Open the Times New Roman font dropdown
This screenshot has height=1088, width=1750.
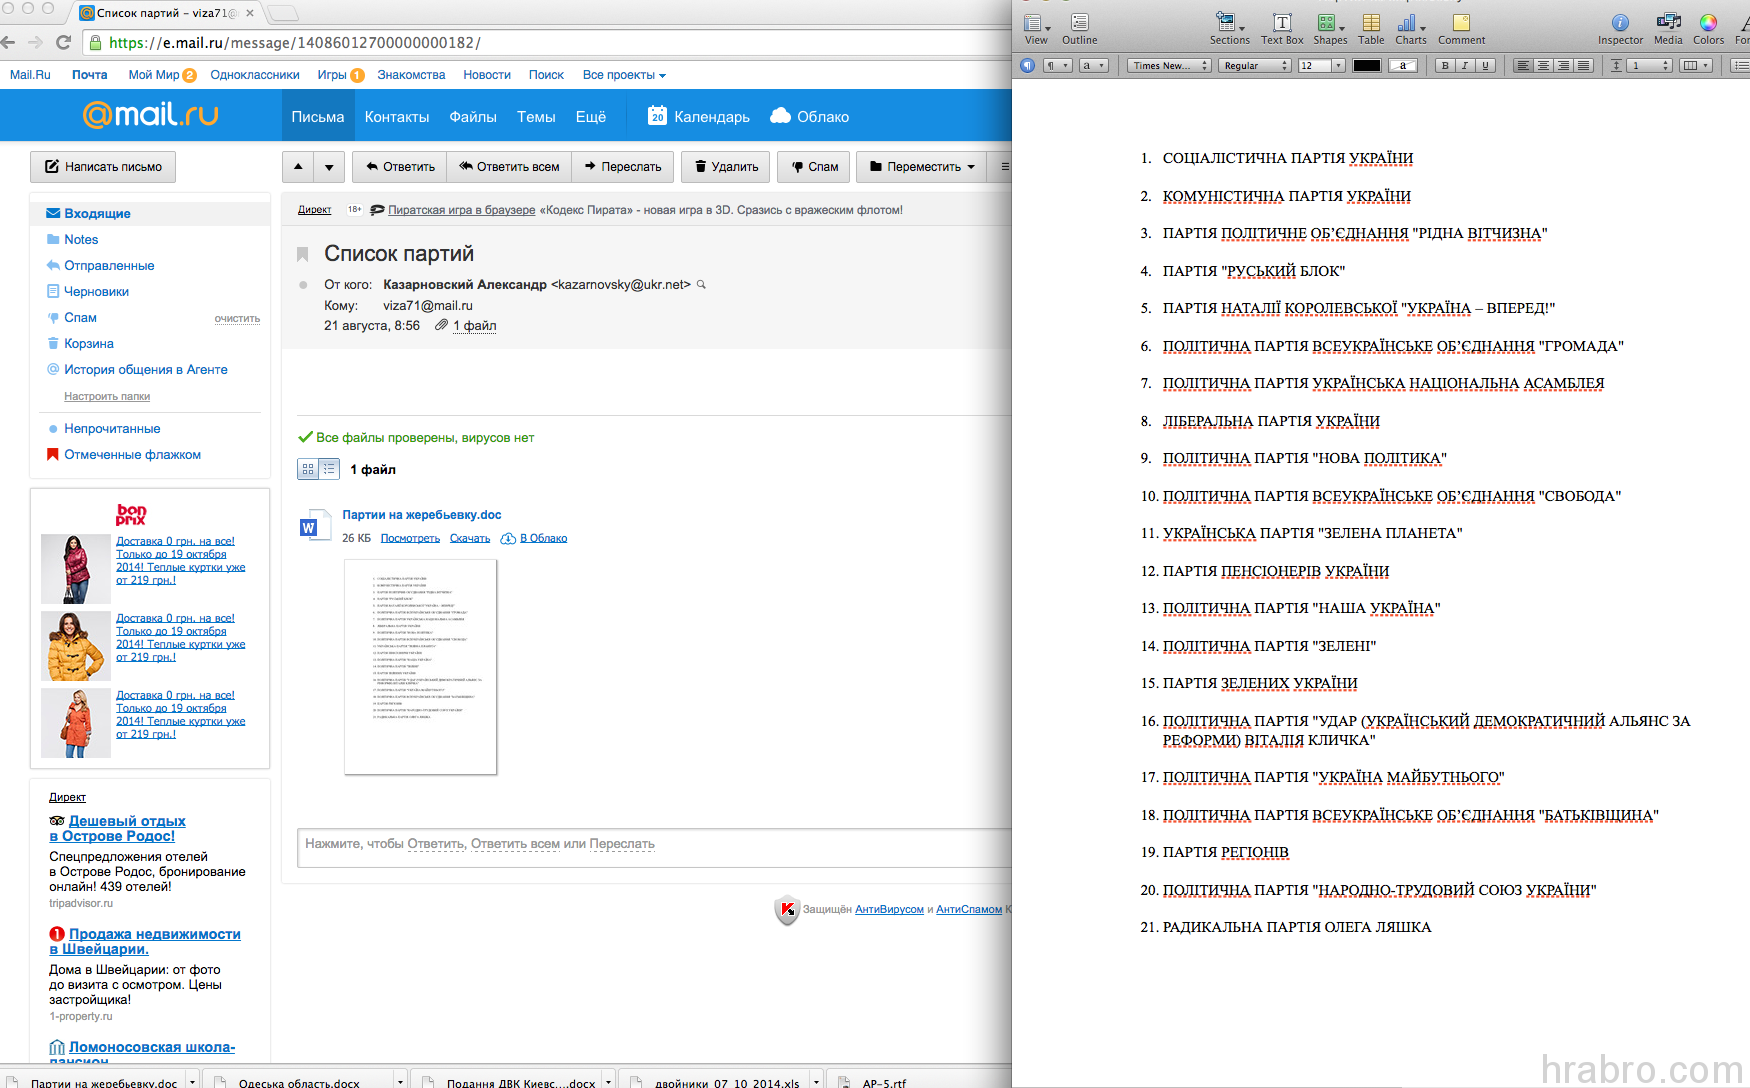click(1168, 66)
